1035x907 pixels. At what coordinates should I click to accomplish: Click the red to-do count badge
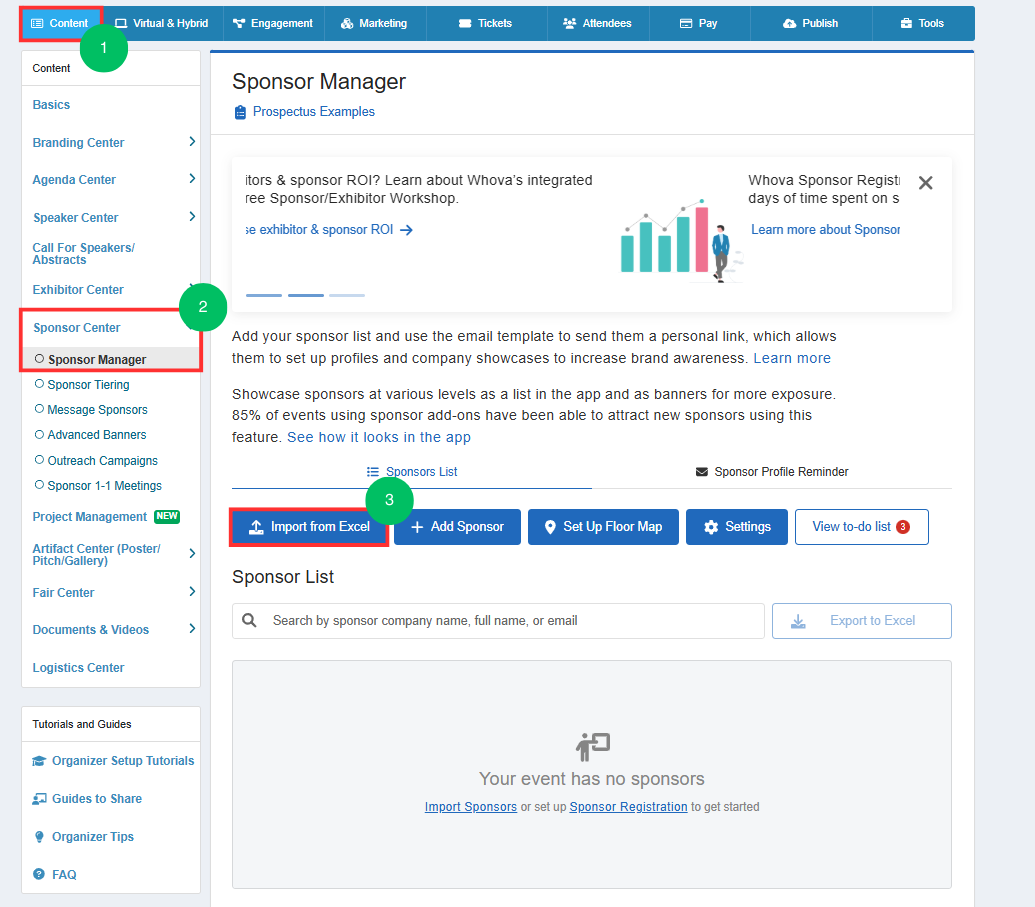(x=903, y=527)
